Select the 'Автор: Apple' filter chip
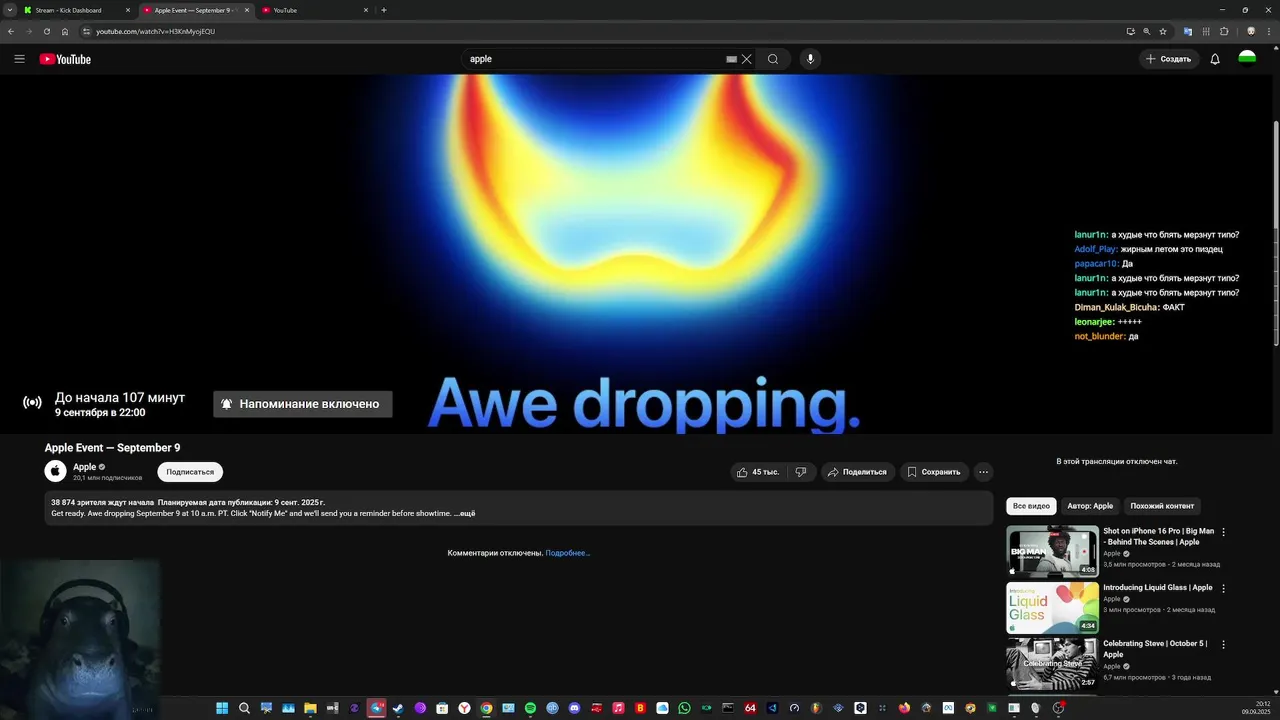Screen dimensions: 1280x720 [x=1090, y=506]
